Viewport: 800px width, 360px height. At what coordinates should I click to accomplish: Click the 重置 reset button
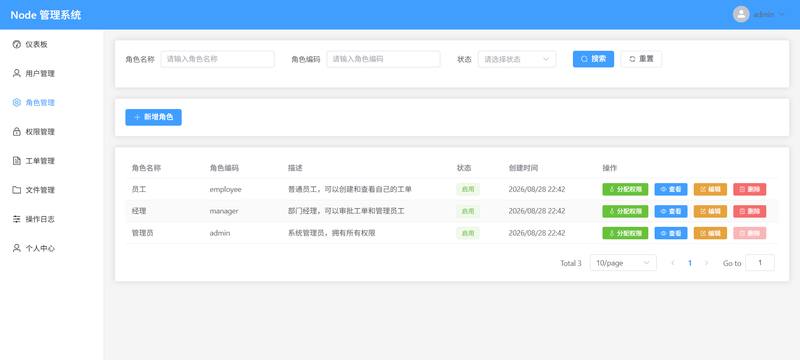tap(641, 59)
